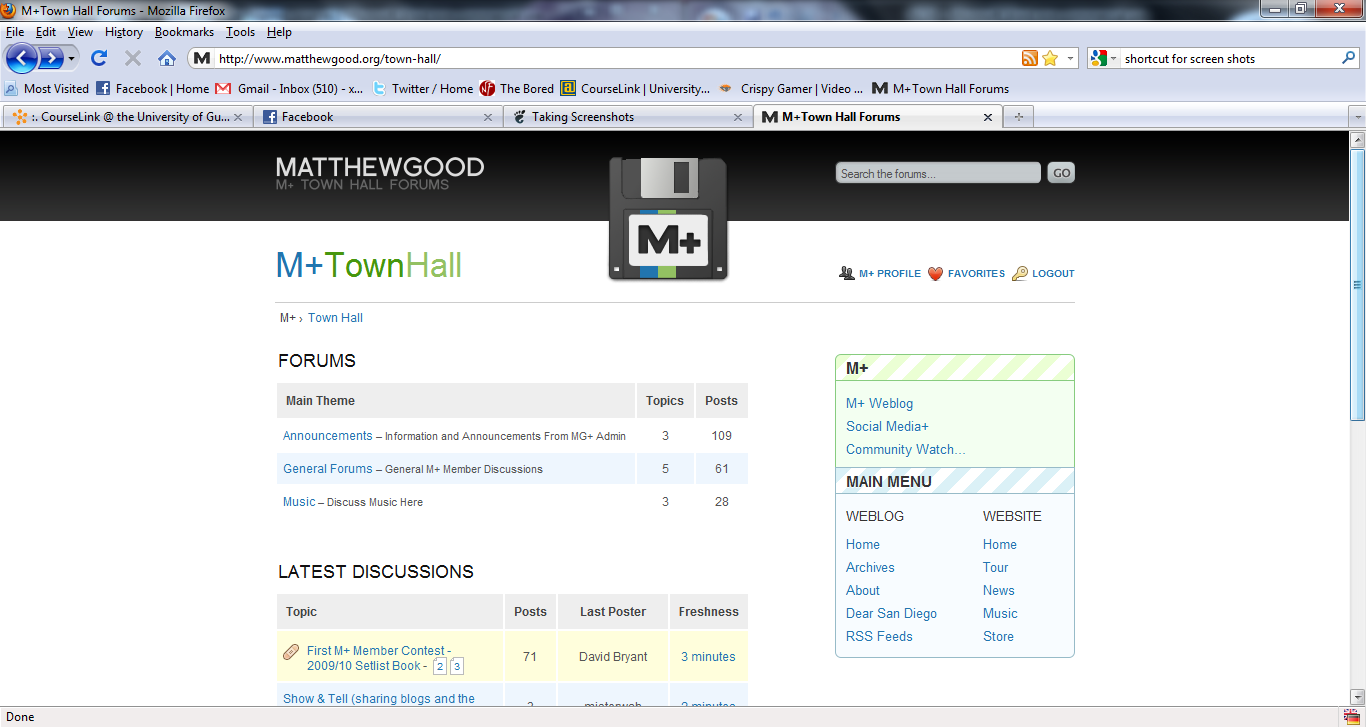Click the M+ floppy disk logo

(x=668, y=218)
